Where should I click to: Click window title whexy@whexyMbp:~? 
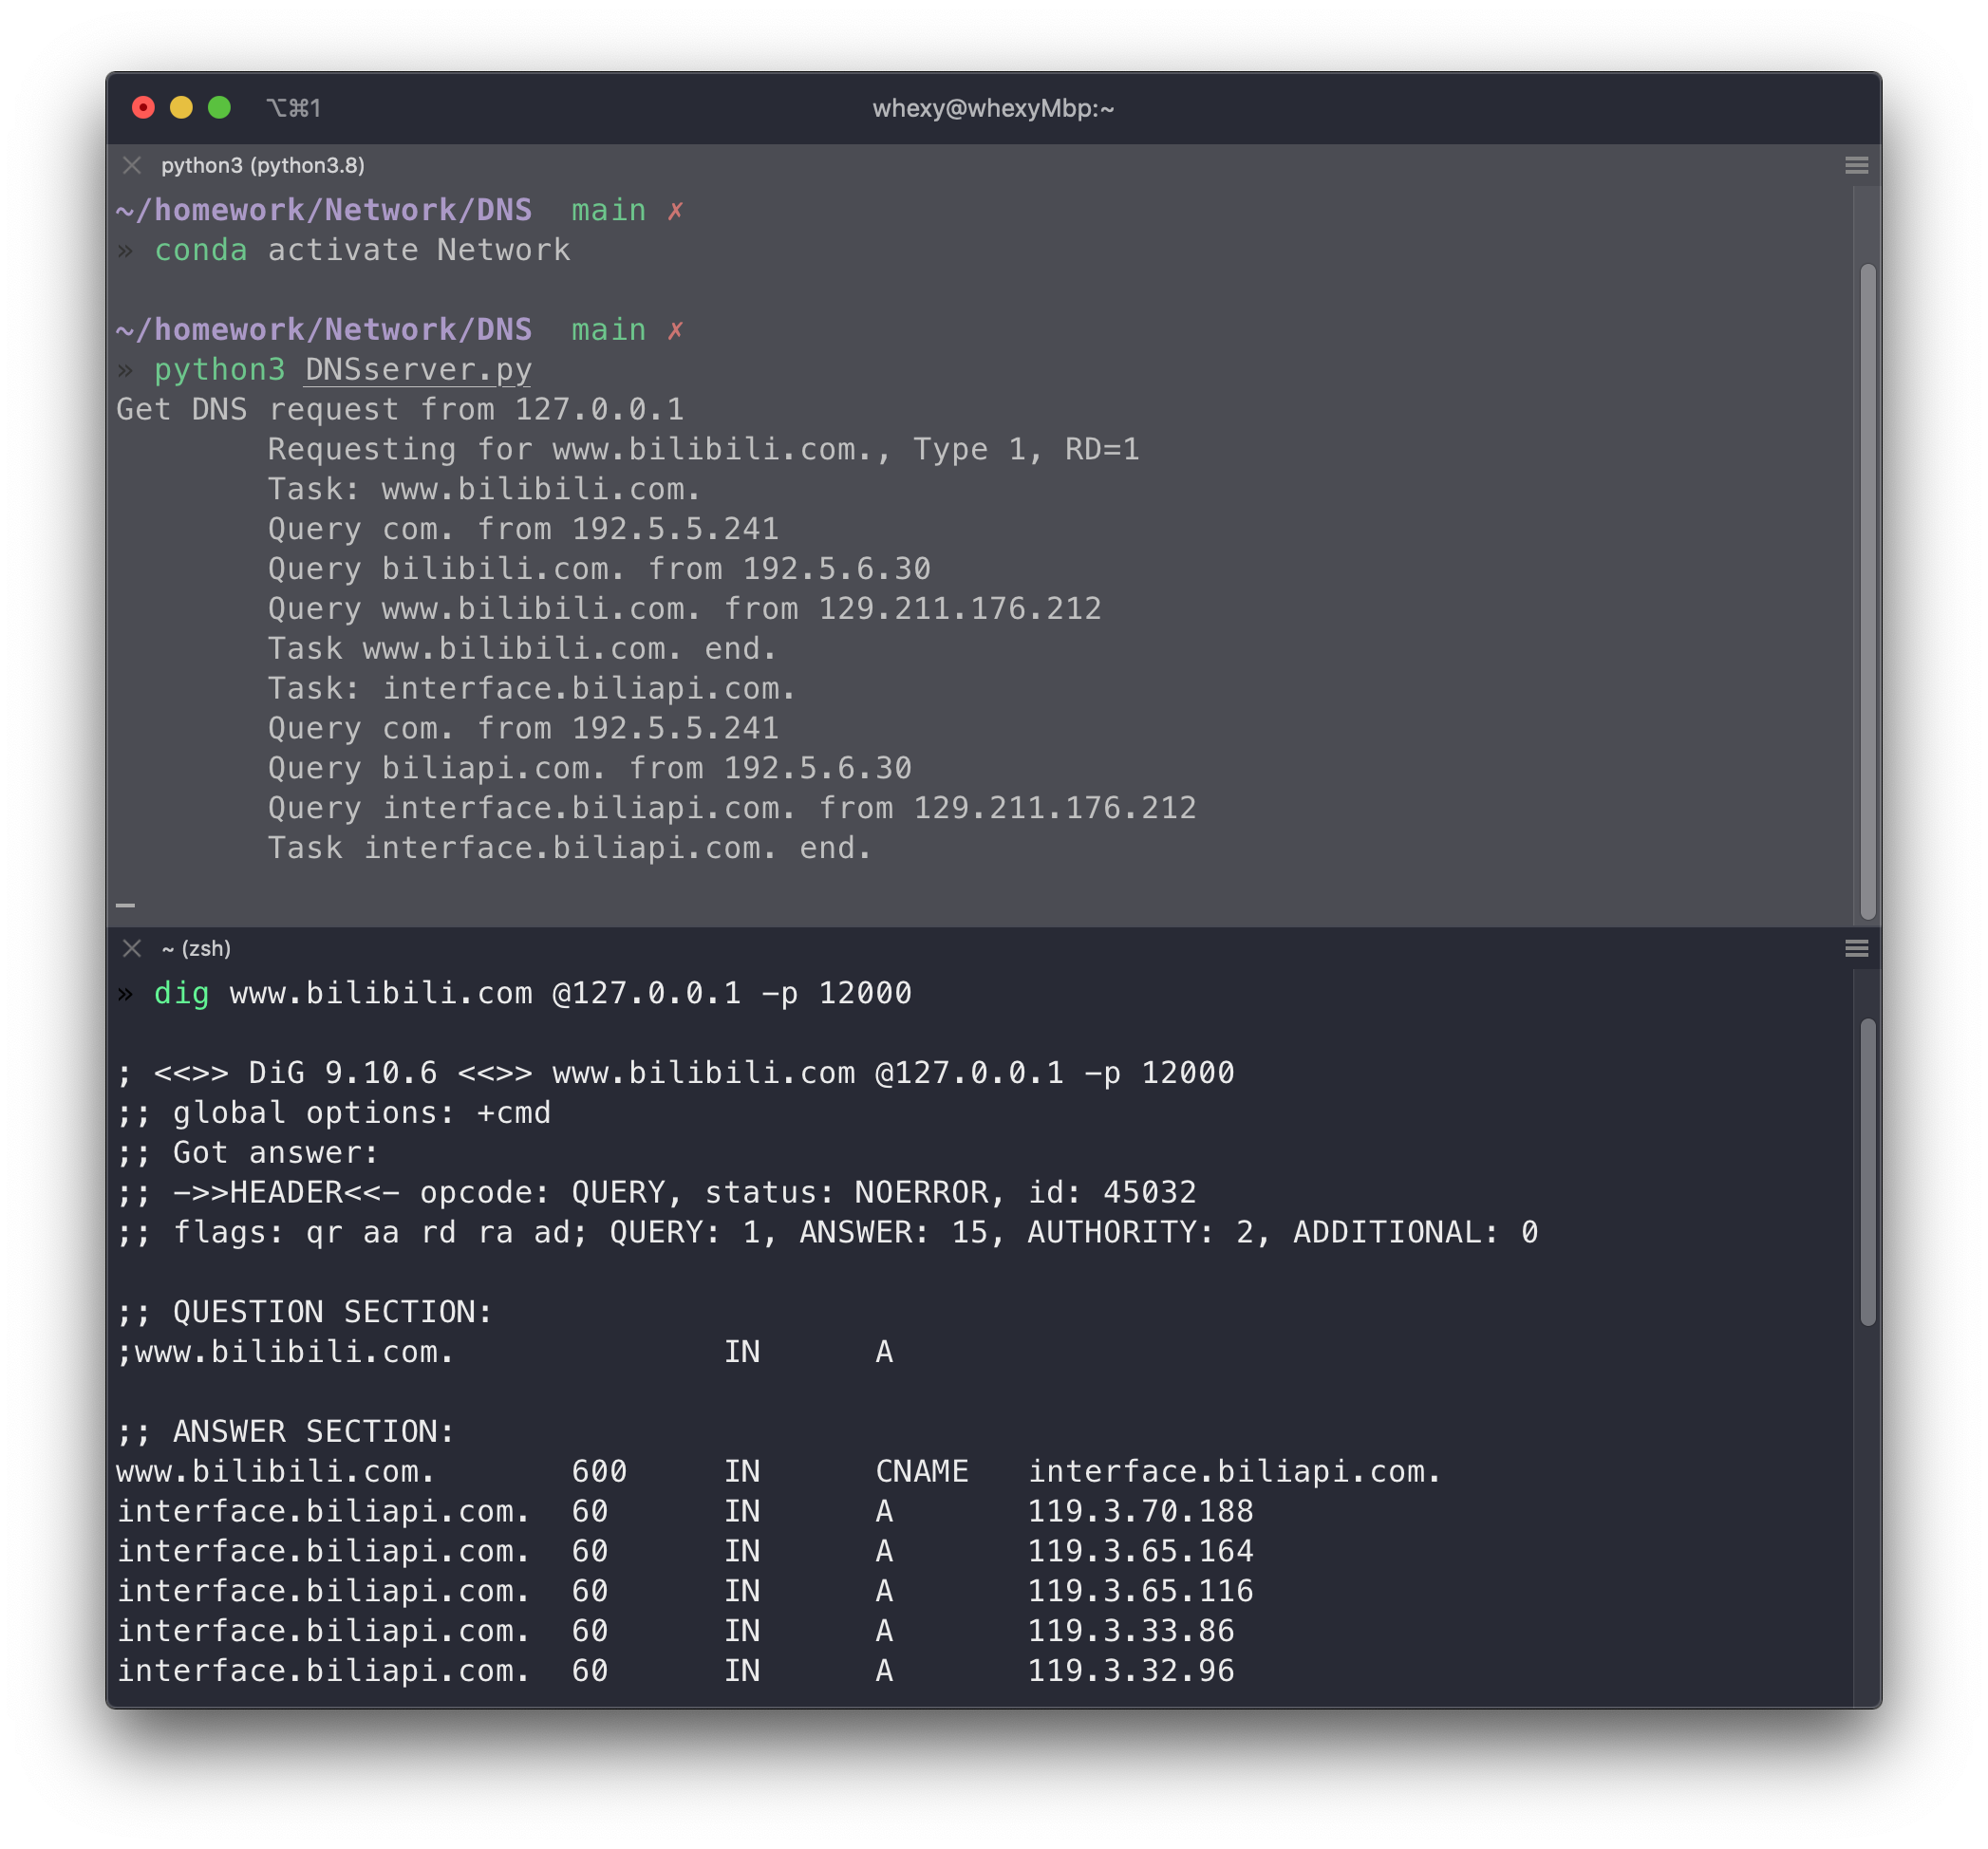(993, 108)
